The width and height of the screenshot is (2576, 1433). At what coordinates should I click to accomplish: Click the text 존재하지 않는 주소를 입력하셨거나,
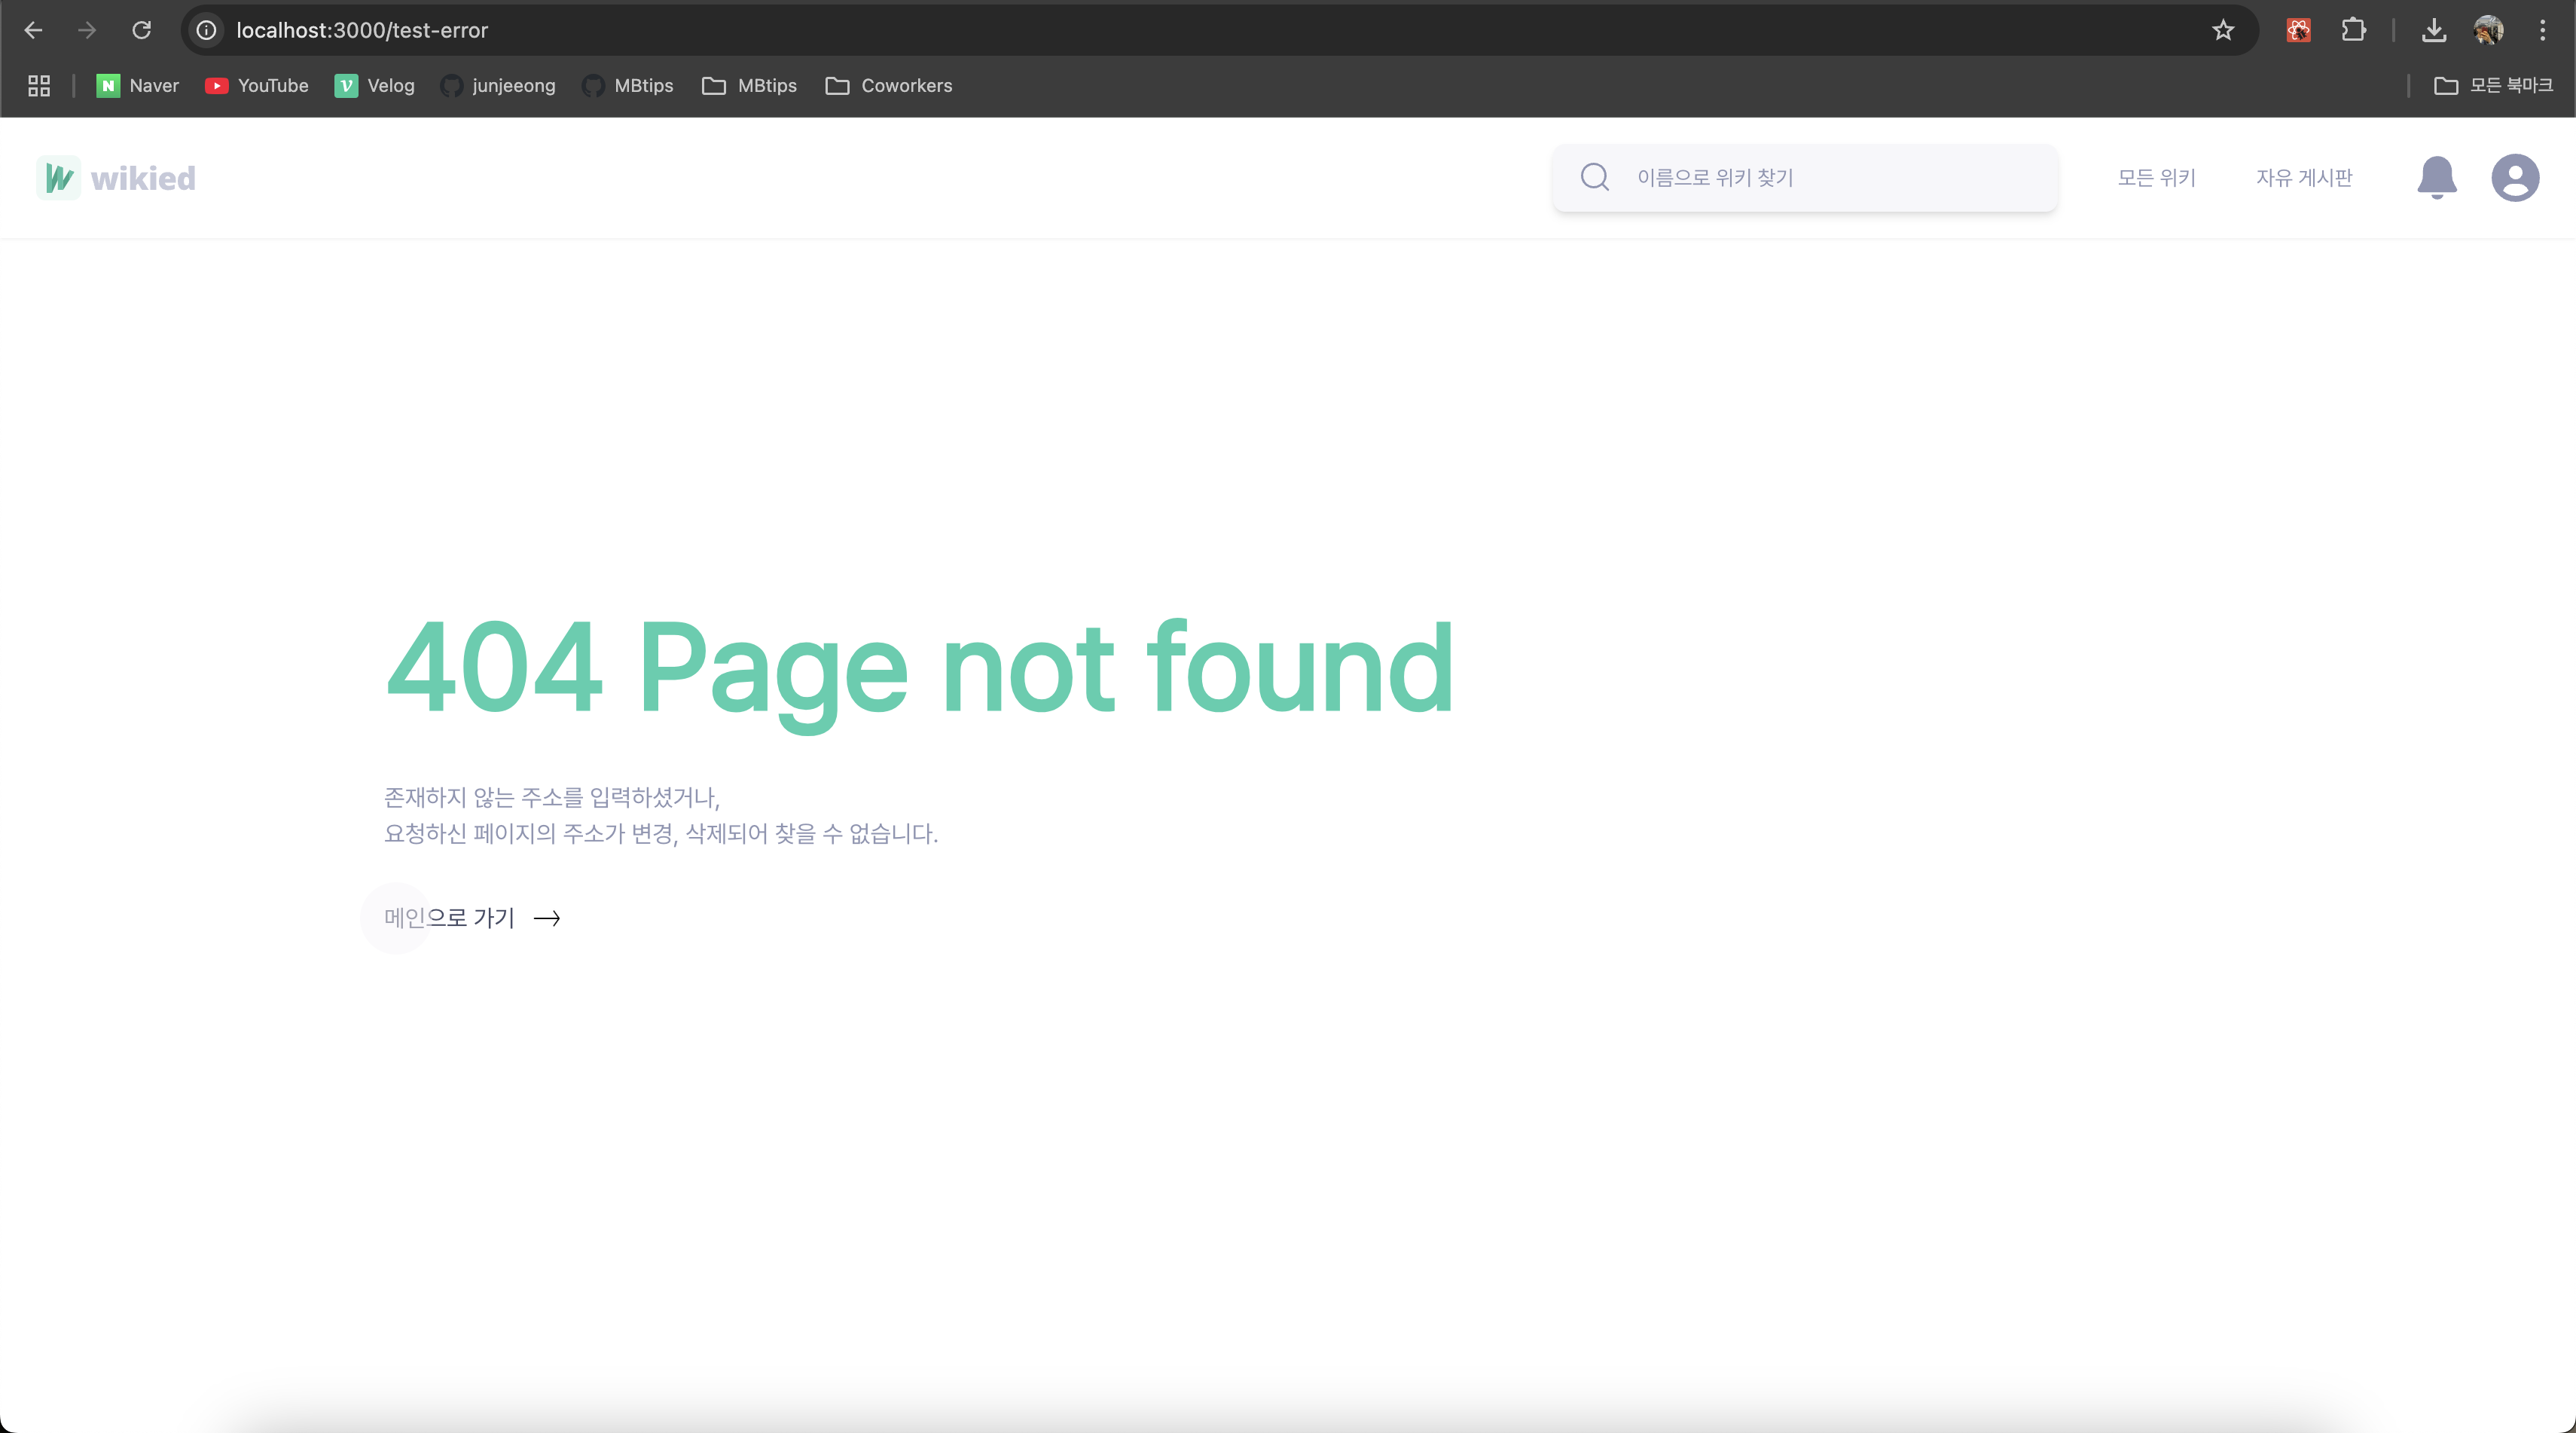tap(552, 797)
